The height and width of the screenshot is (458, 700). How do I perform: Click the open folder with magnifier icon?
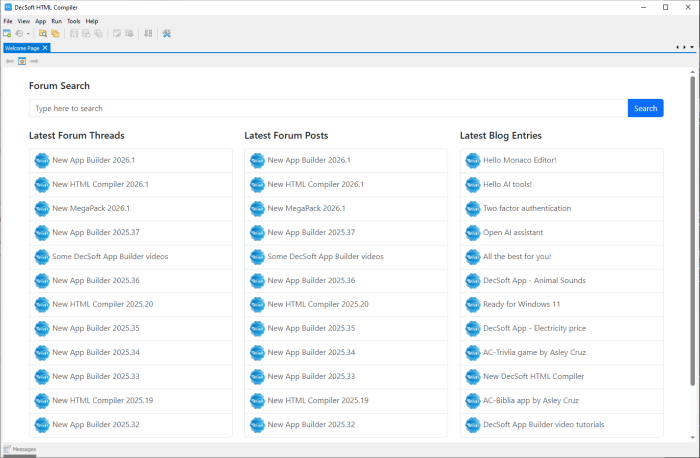pyautogui.click(x=43, y=33)
